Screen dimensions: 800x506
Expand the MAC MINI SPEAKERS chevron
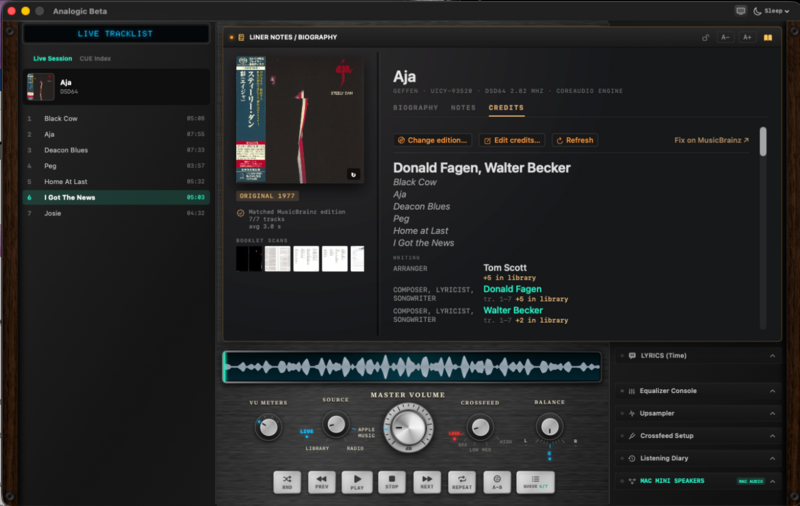coord(772,481)
